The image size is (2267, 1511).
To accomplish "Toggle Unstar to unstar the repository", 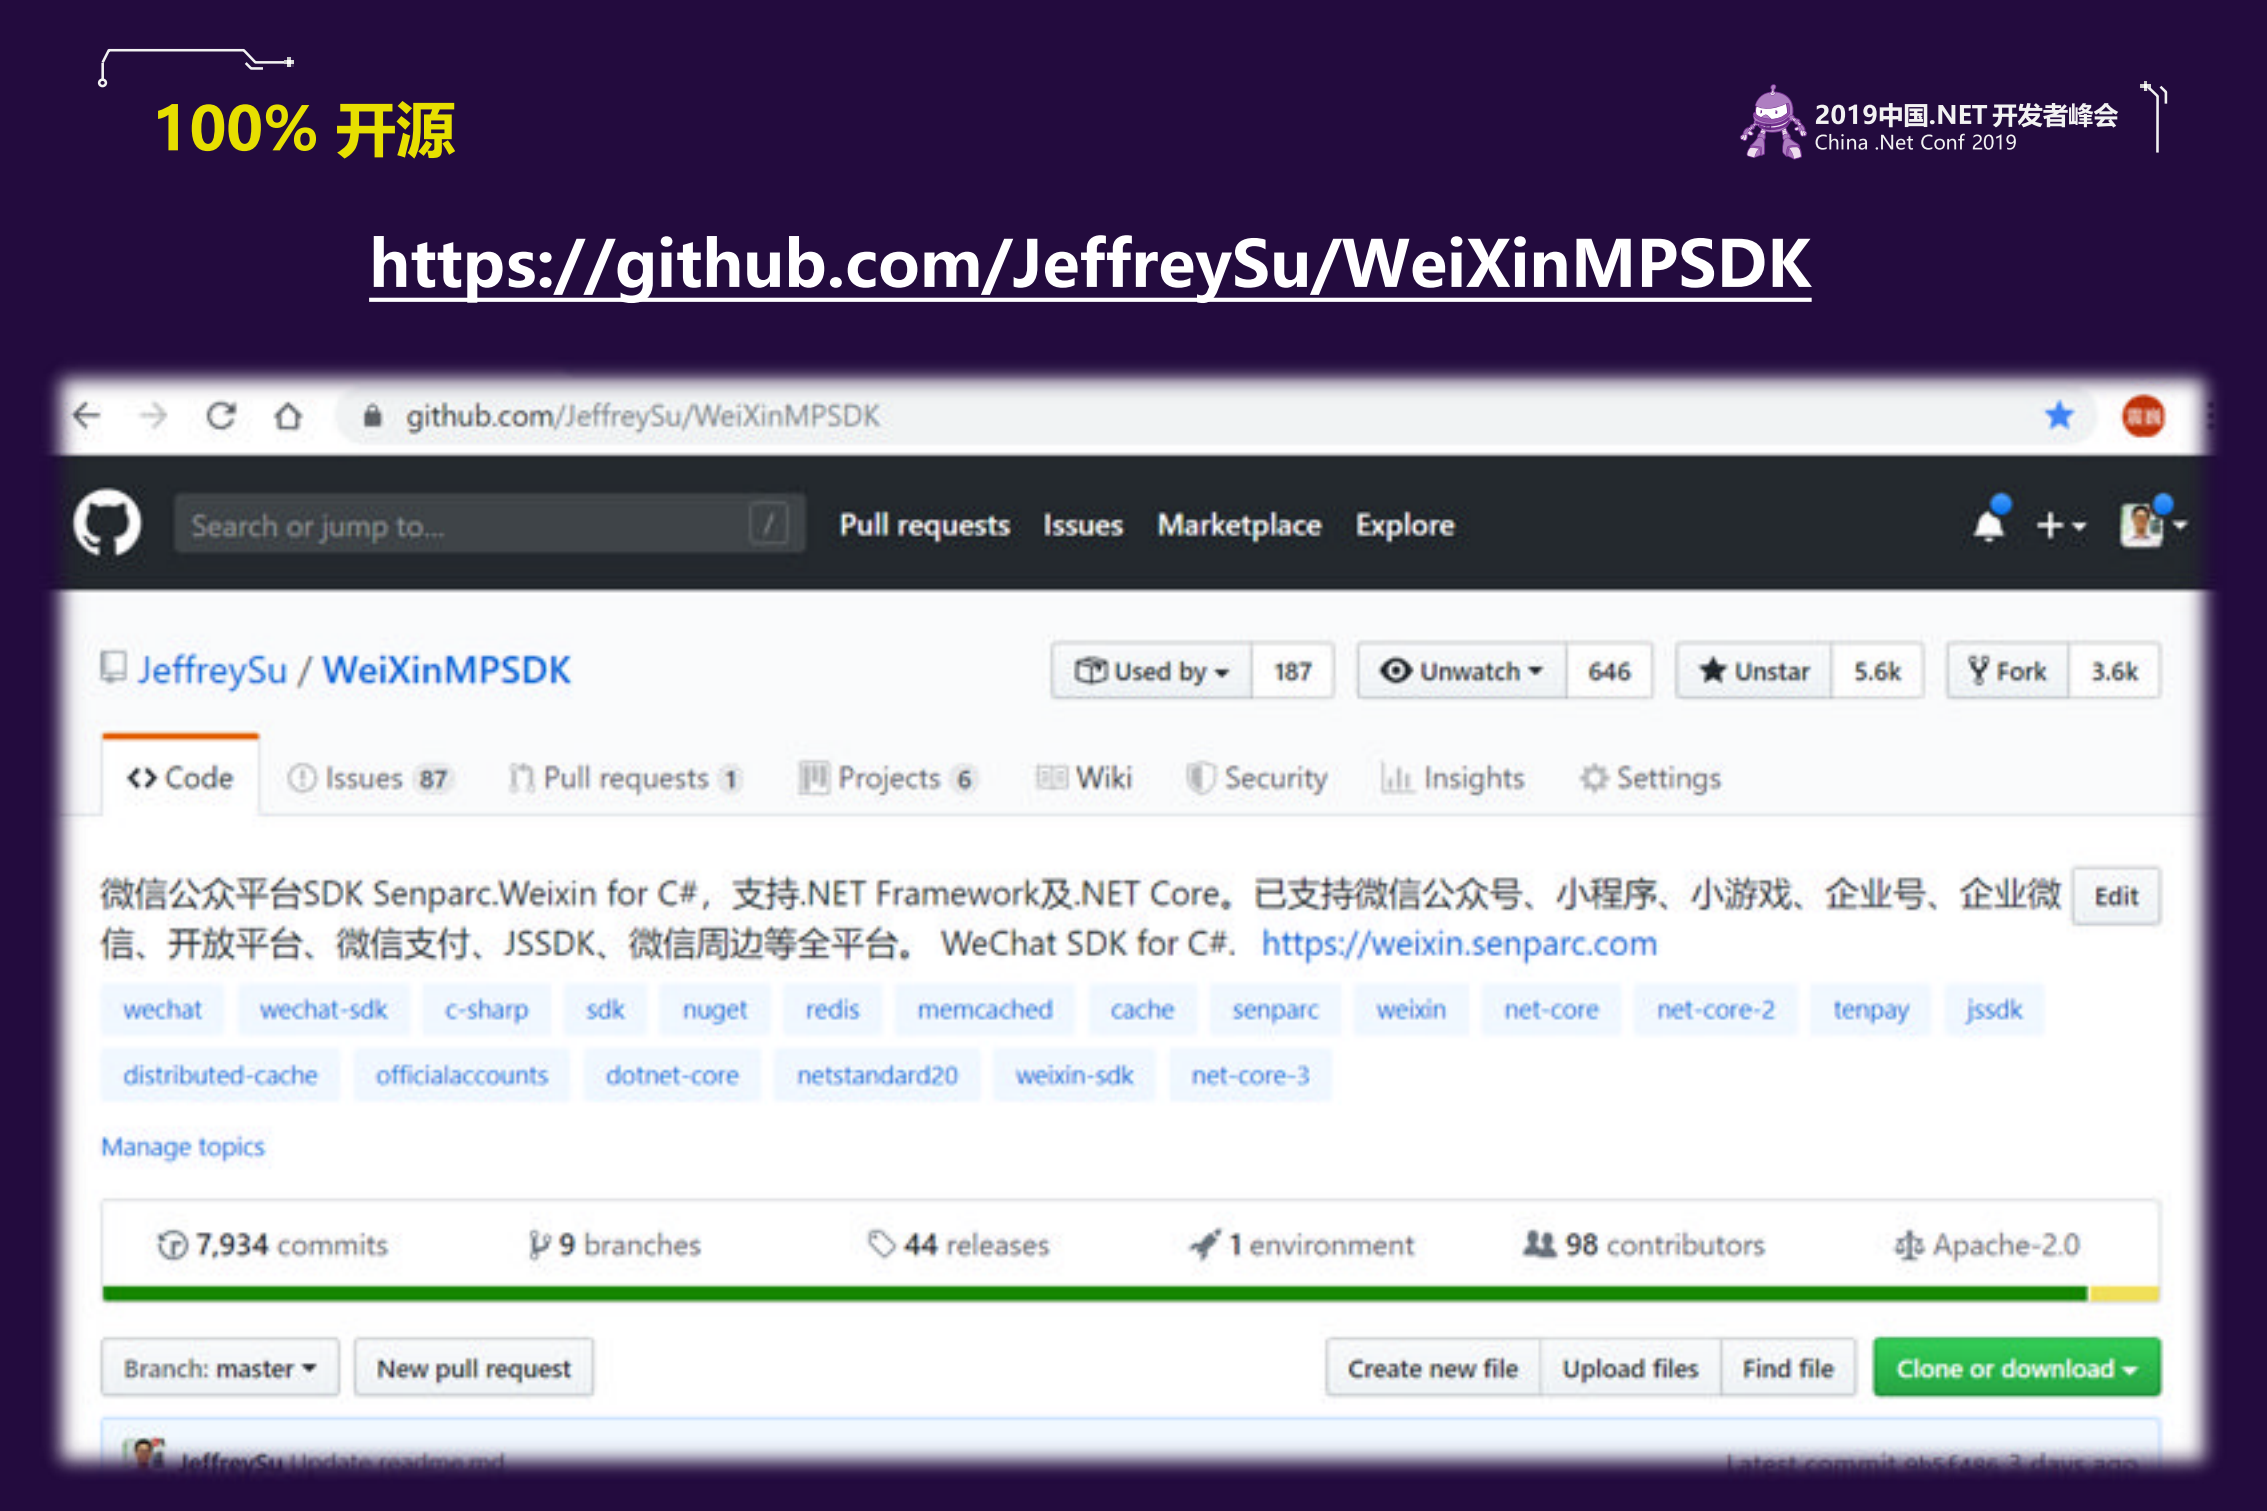I will (1755, 671).
